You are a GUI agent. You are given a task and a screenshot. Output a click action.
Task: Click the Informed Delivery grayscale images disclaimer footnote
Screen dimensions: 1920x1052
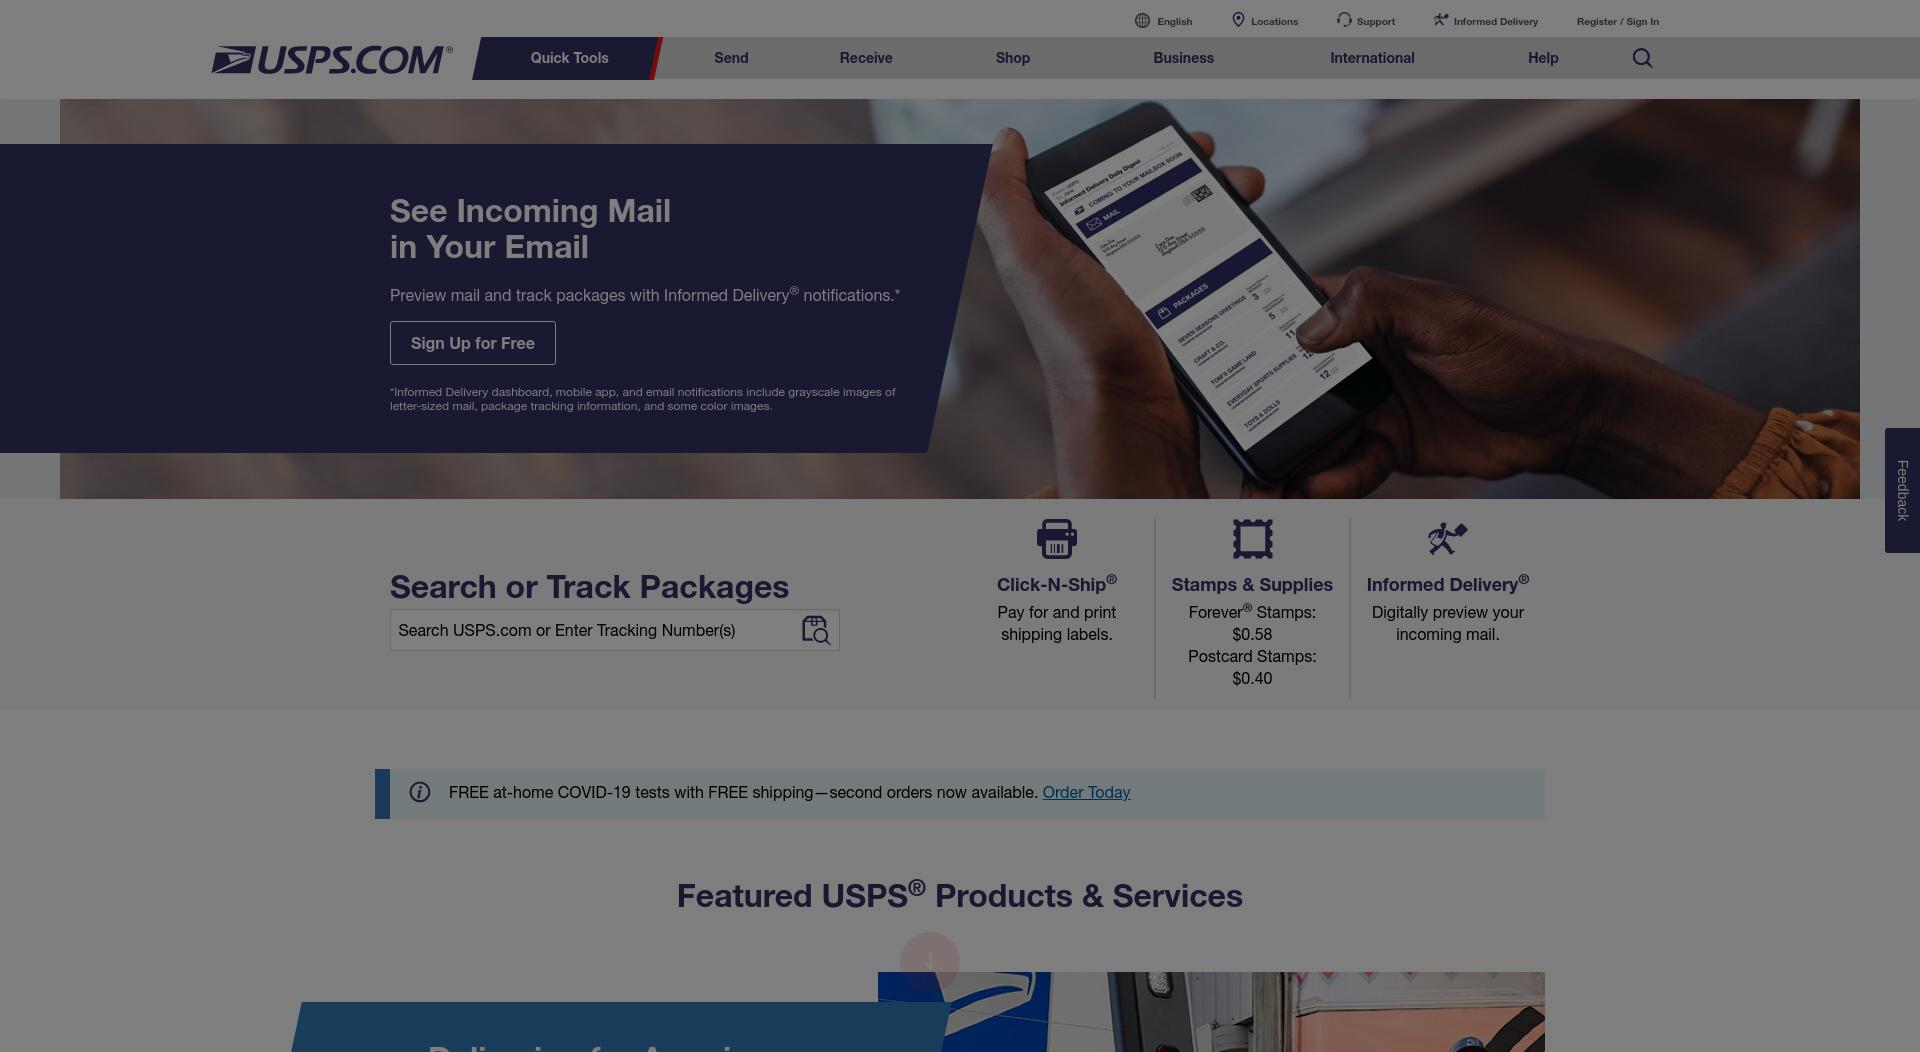tap(642, 399)
